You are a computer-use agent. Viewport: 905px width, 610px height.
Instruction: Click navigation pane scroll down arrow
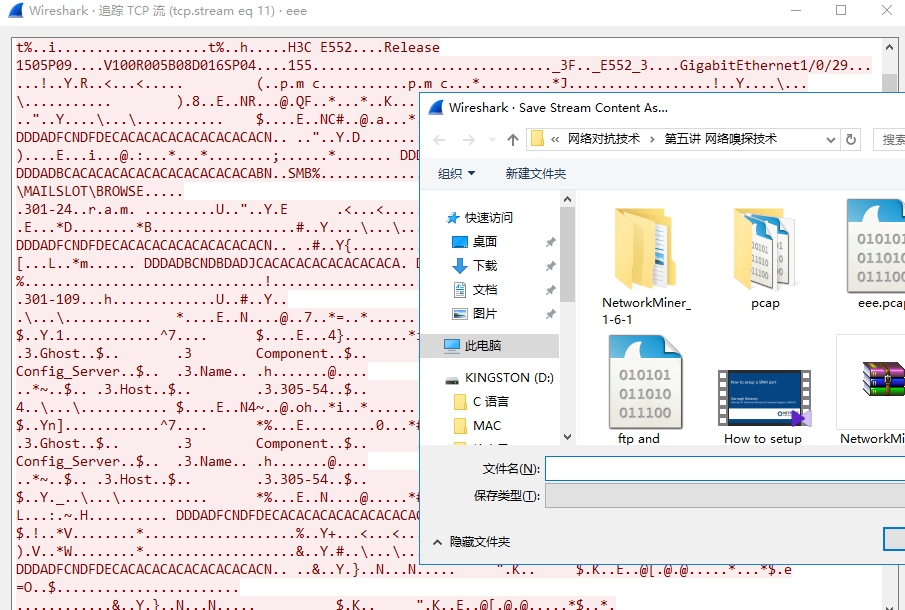(x=567, y=437)
